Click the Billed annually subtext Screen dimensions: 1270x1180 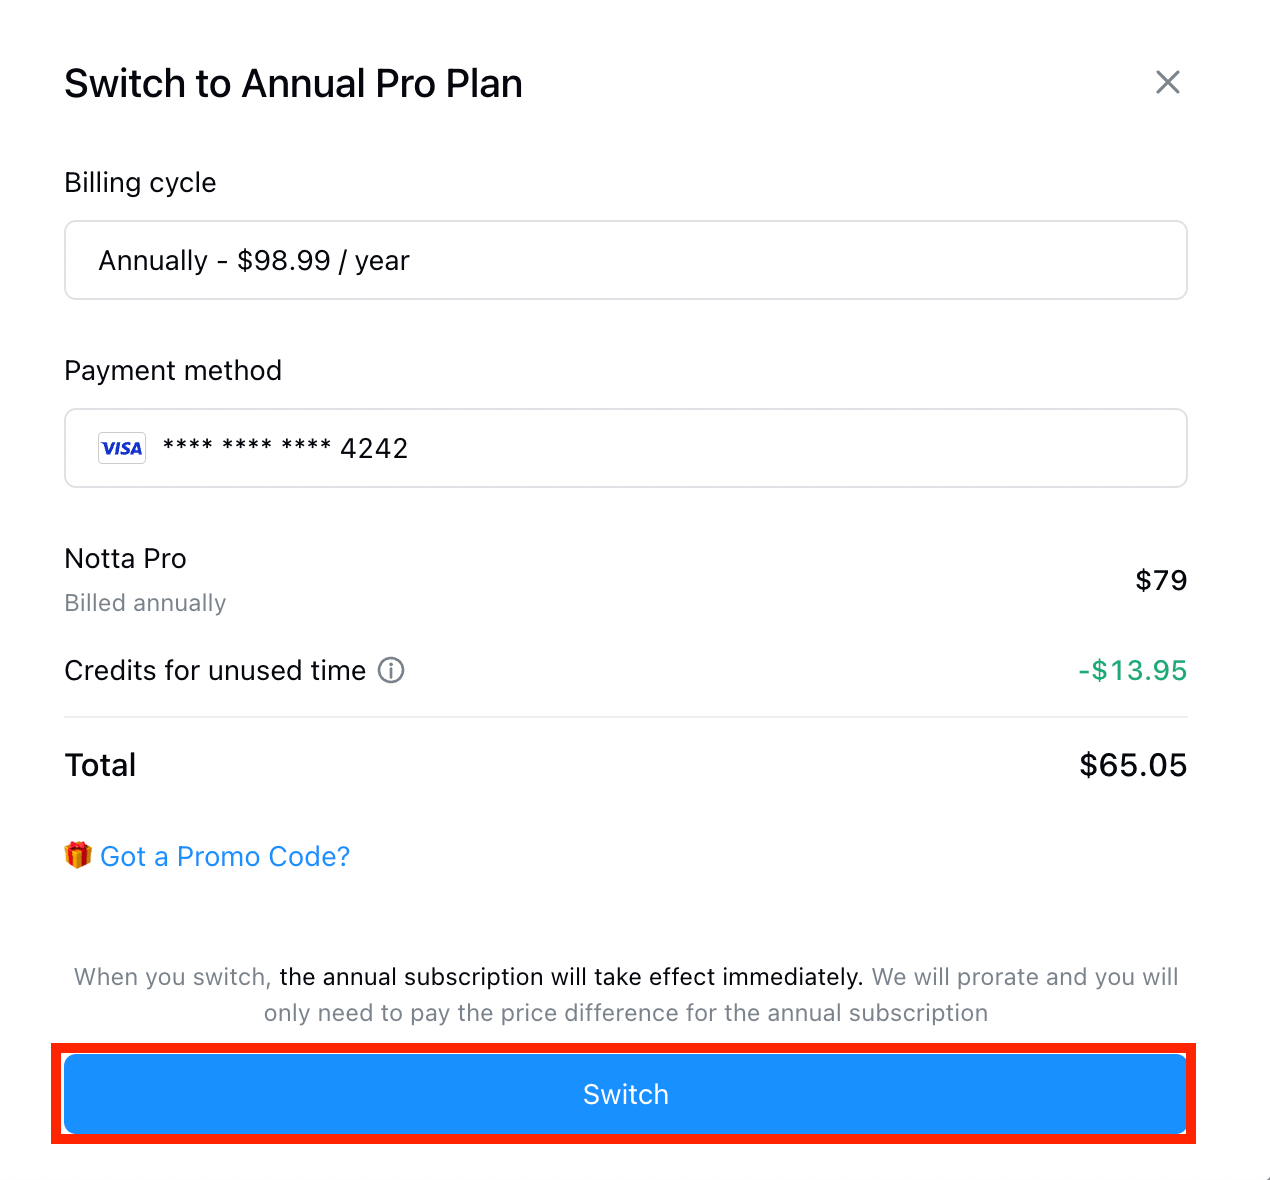pyautogui.click(x=145, y=603)
